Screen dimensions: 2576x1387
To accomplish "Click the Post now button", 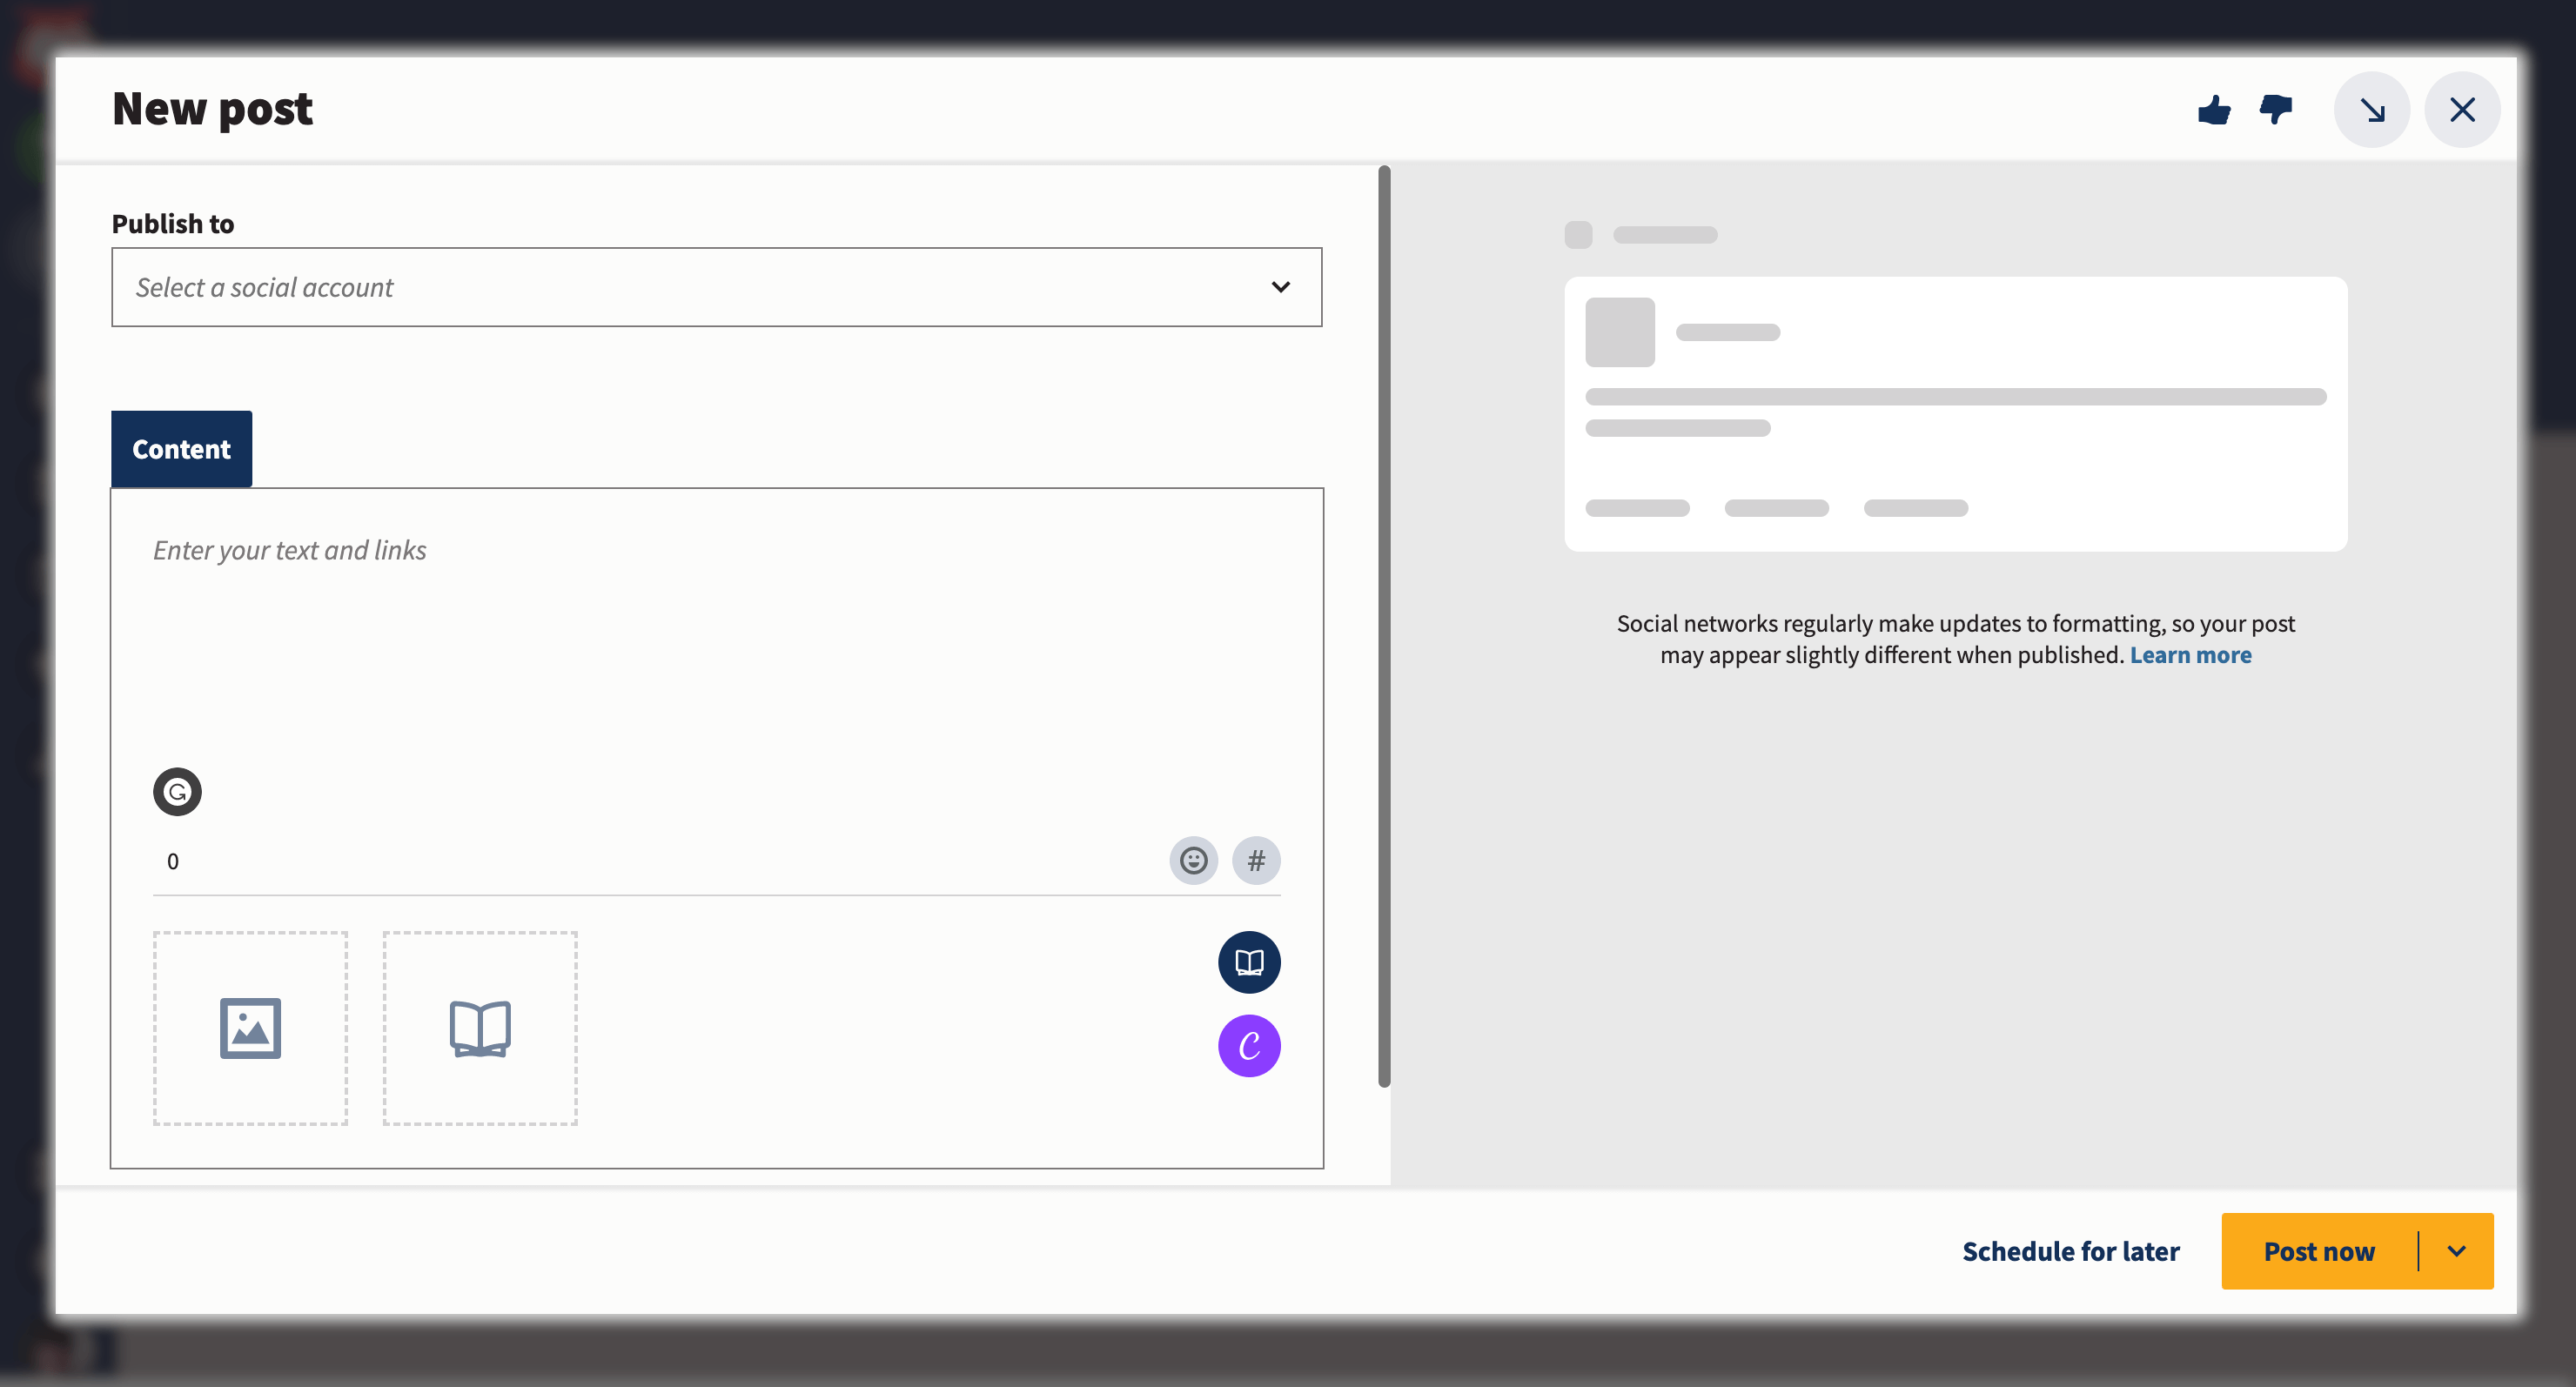I will click(x=2320, y=1250).
